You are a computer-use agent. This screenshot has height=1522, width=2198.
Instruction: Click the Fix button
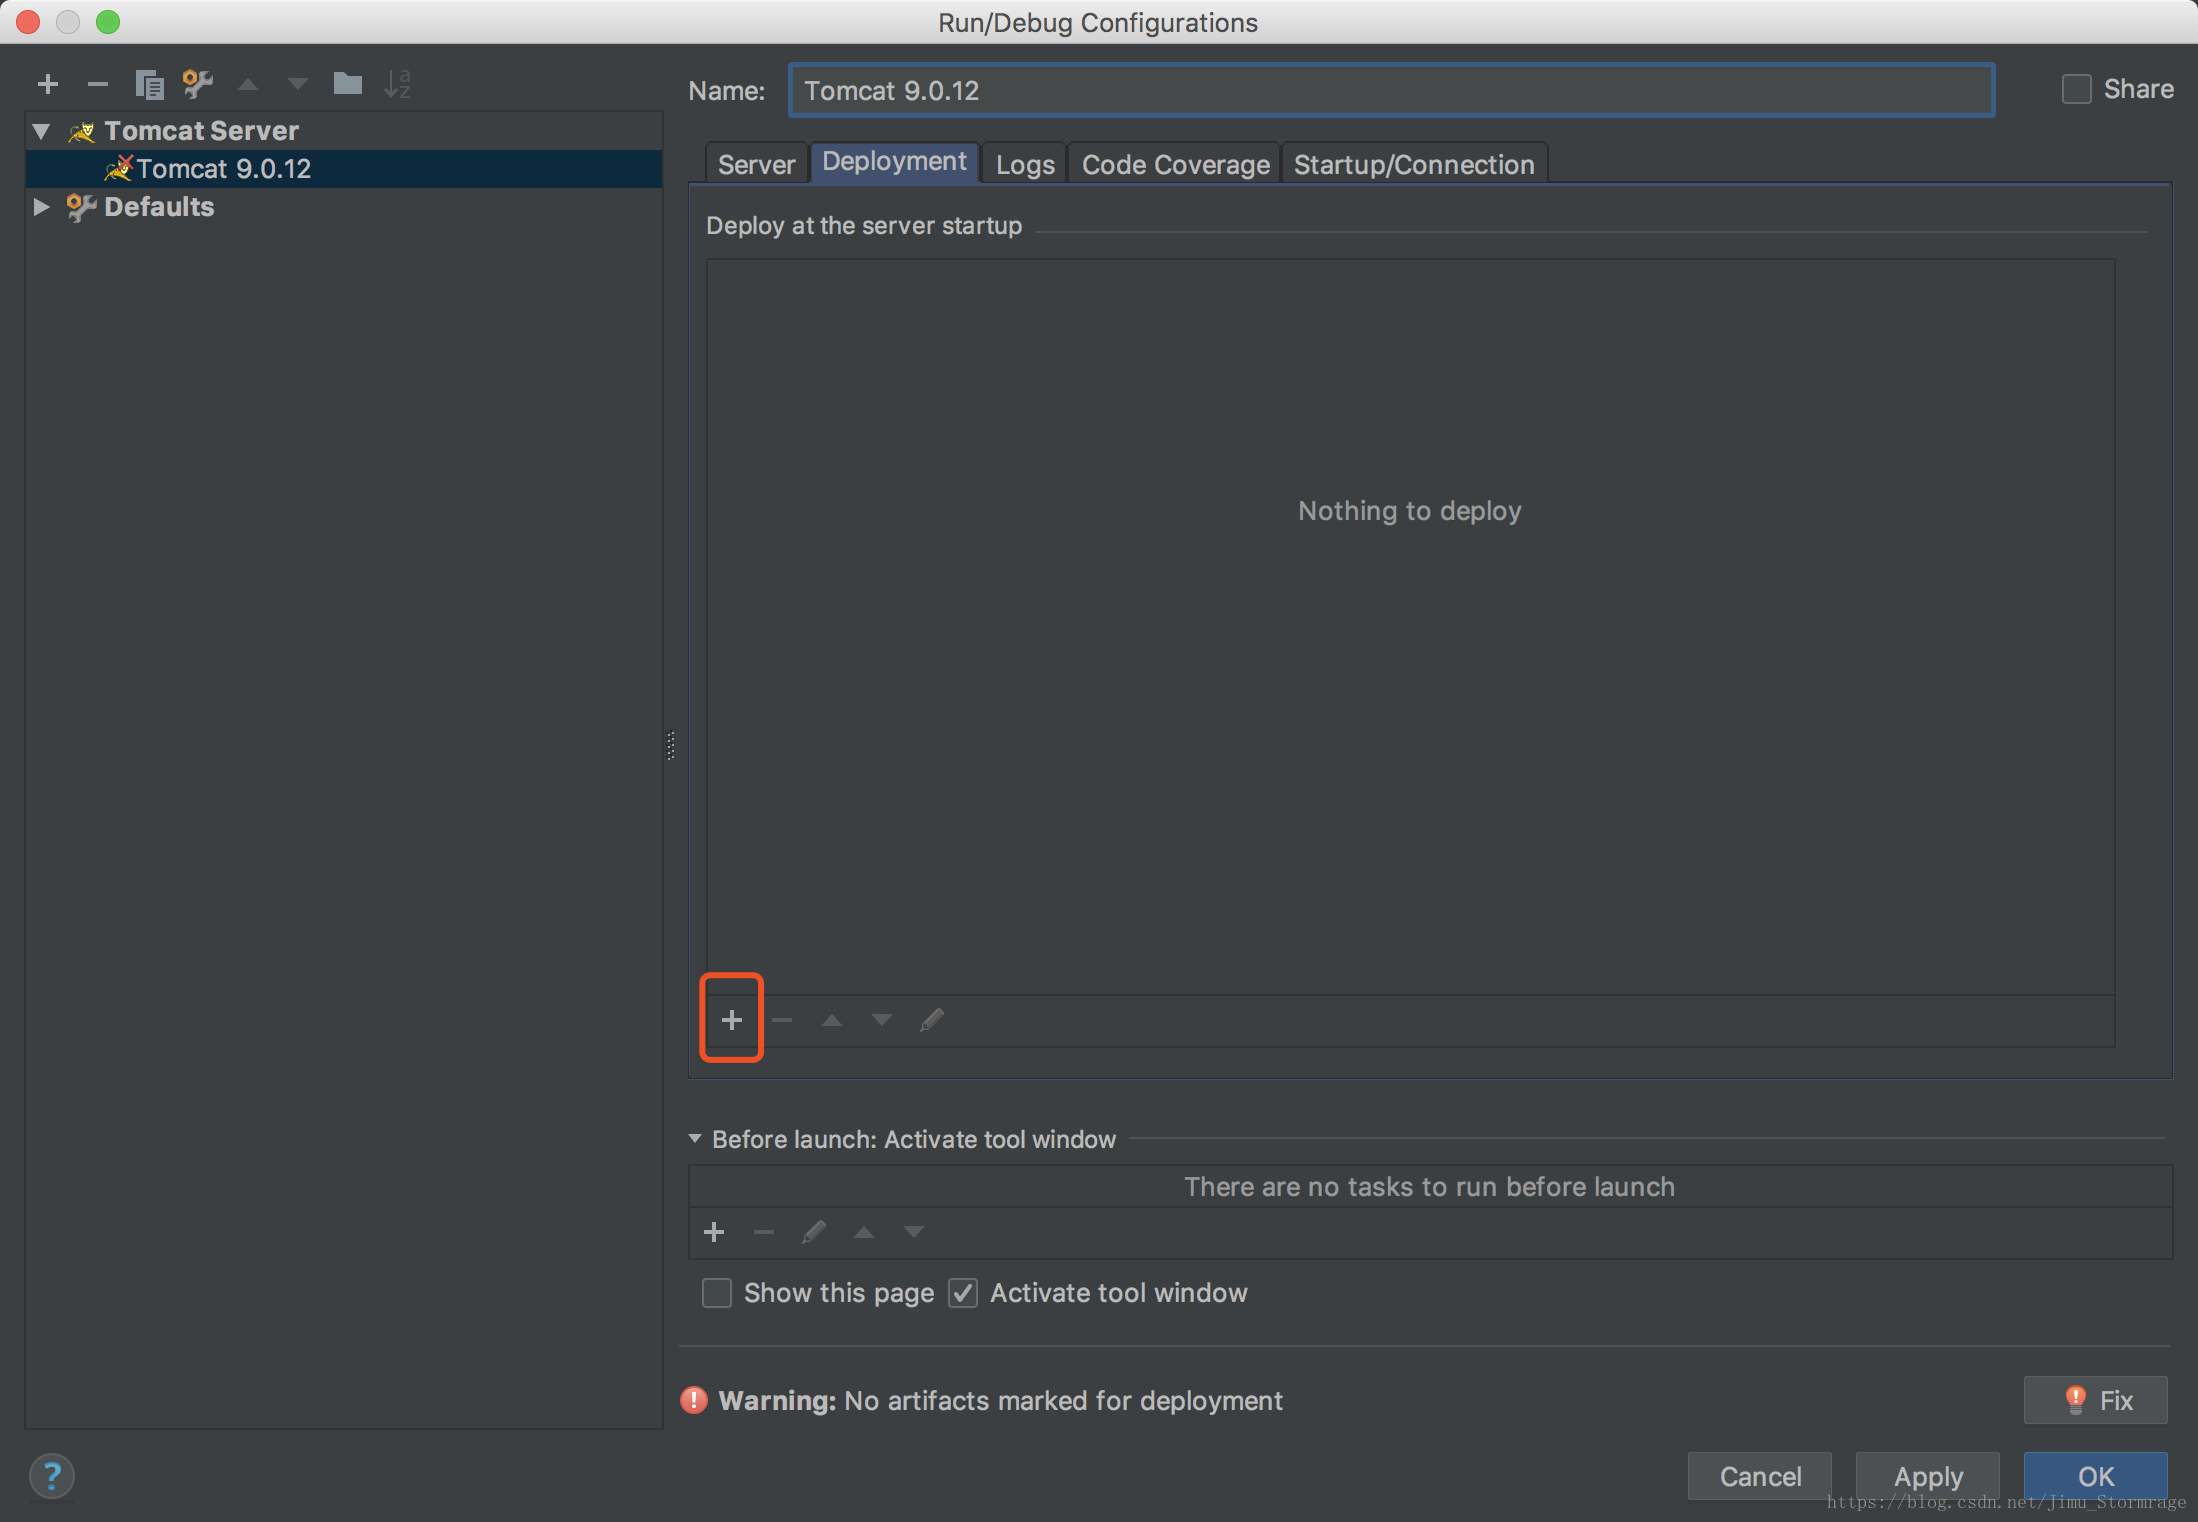2096,1400
